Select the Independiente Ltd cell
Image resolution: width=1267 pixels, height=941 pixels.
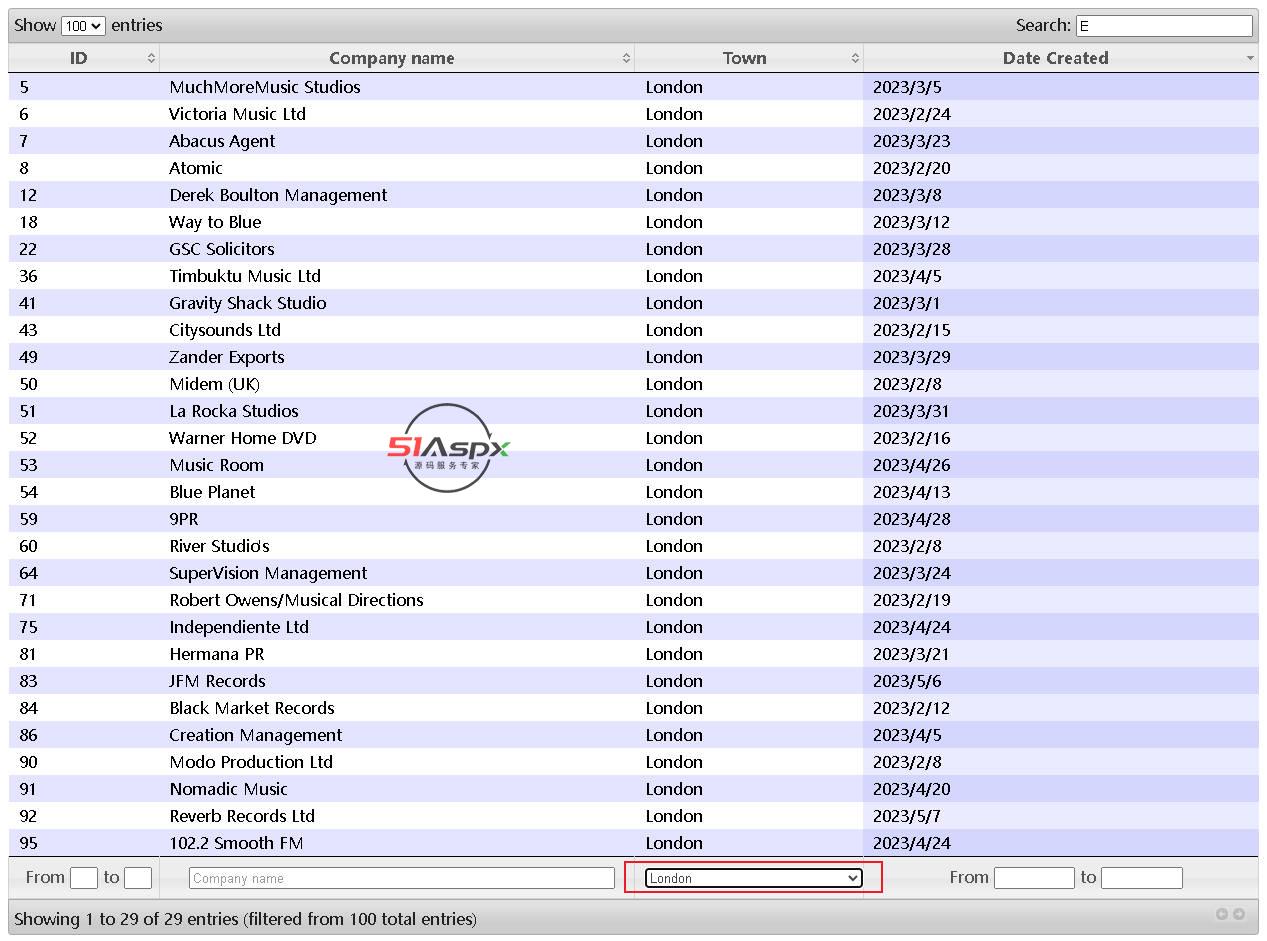coord(239,627)
